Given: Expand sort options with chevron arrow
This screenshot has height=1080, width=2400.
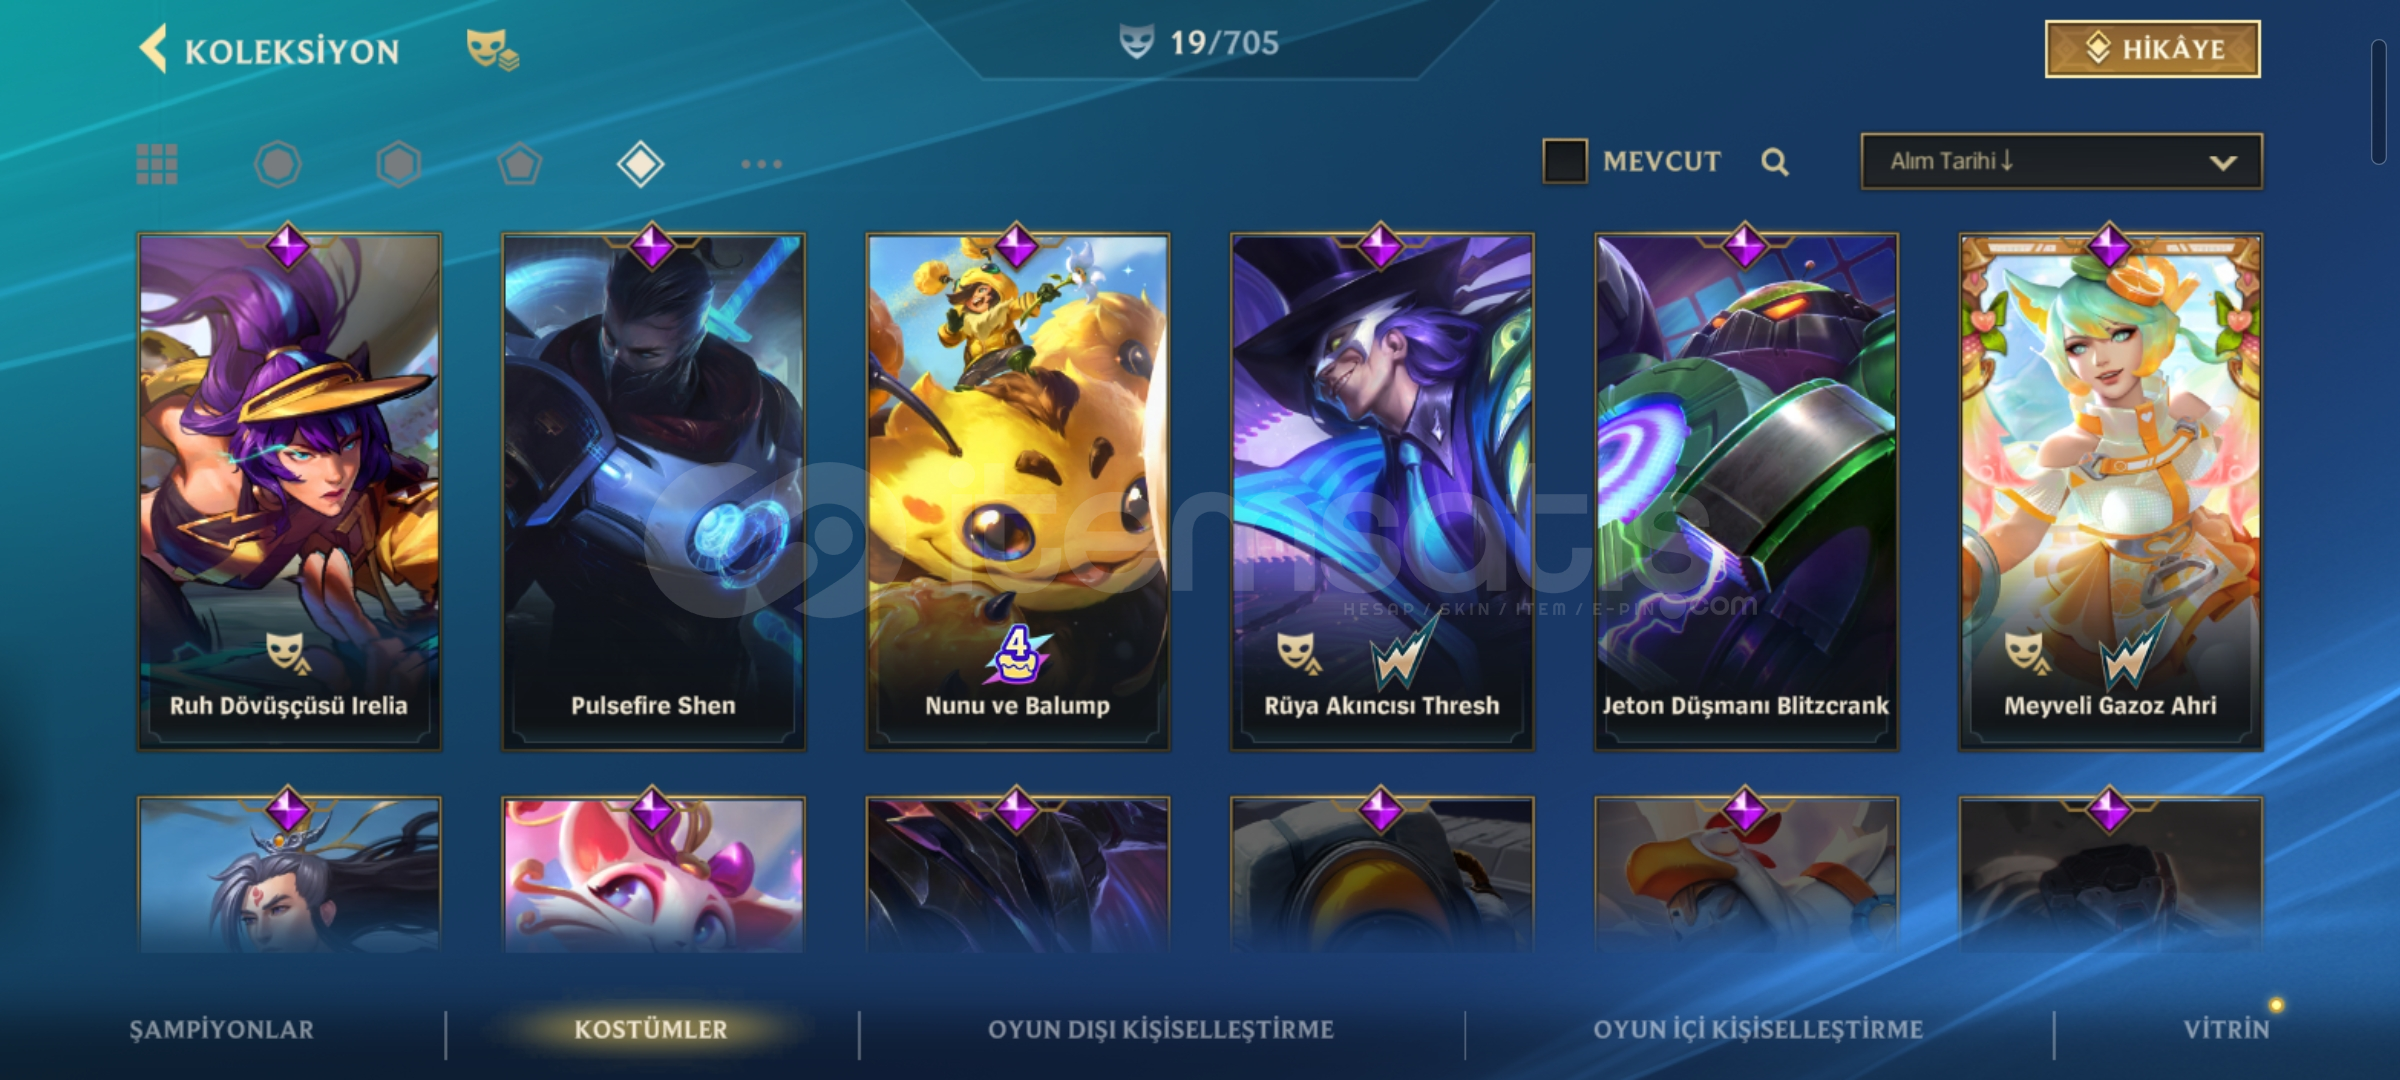Looking at the screenshot, I should (2223, 162).
